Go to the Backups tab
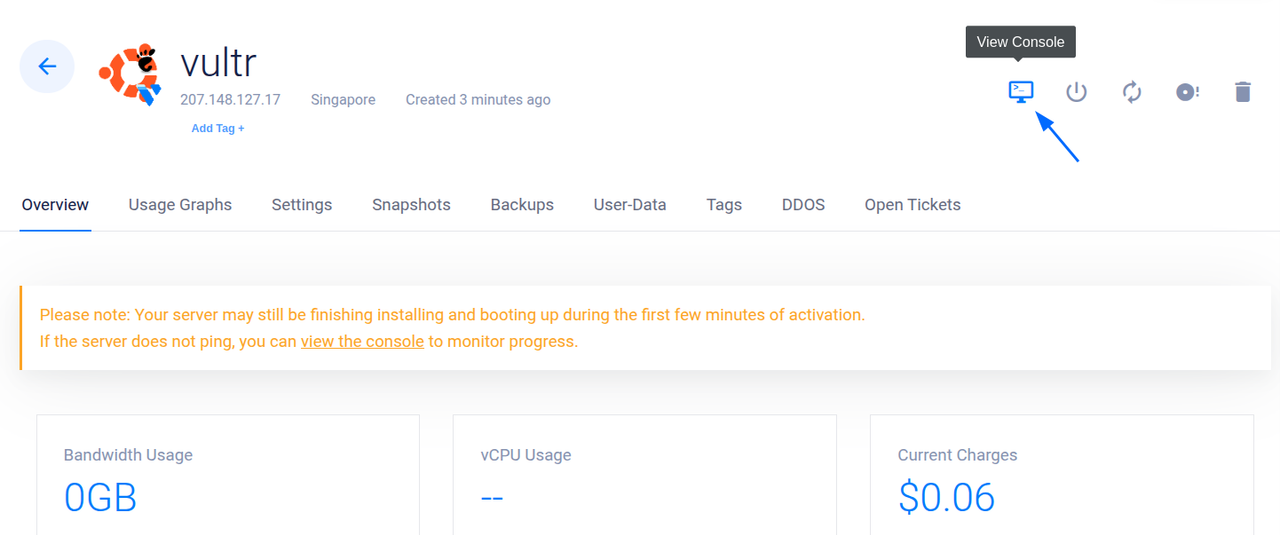 (x=522, y=205)
